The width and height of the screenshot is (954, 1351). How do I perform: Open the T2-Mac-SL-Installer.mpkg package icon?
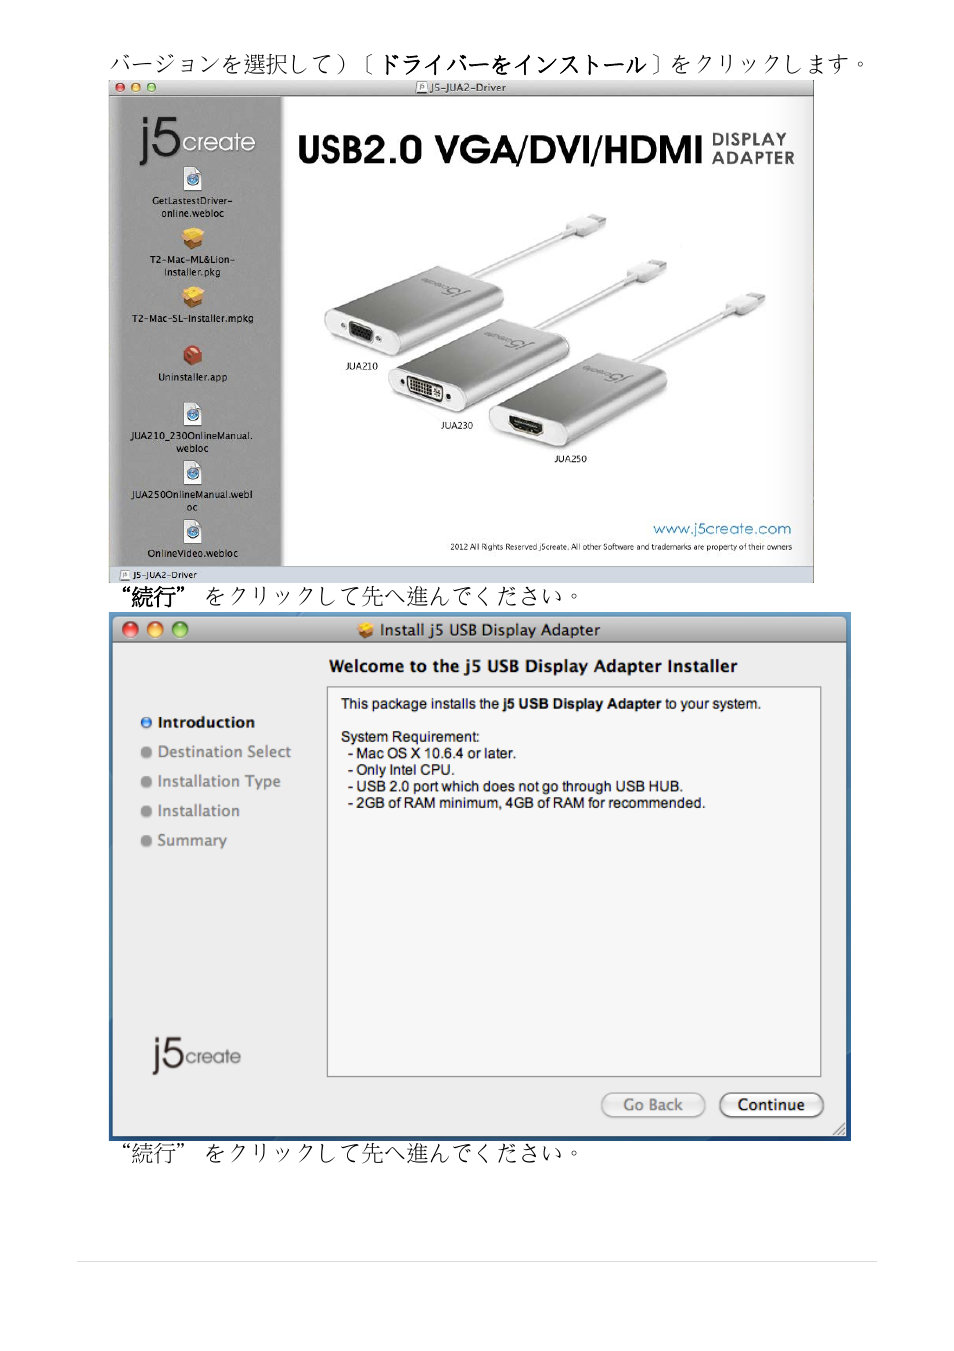[x=193, y=297]
